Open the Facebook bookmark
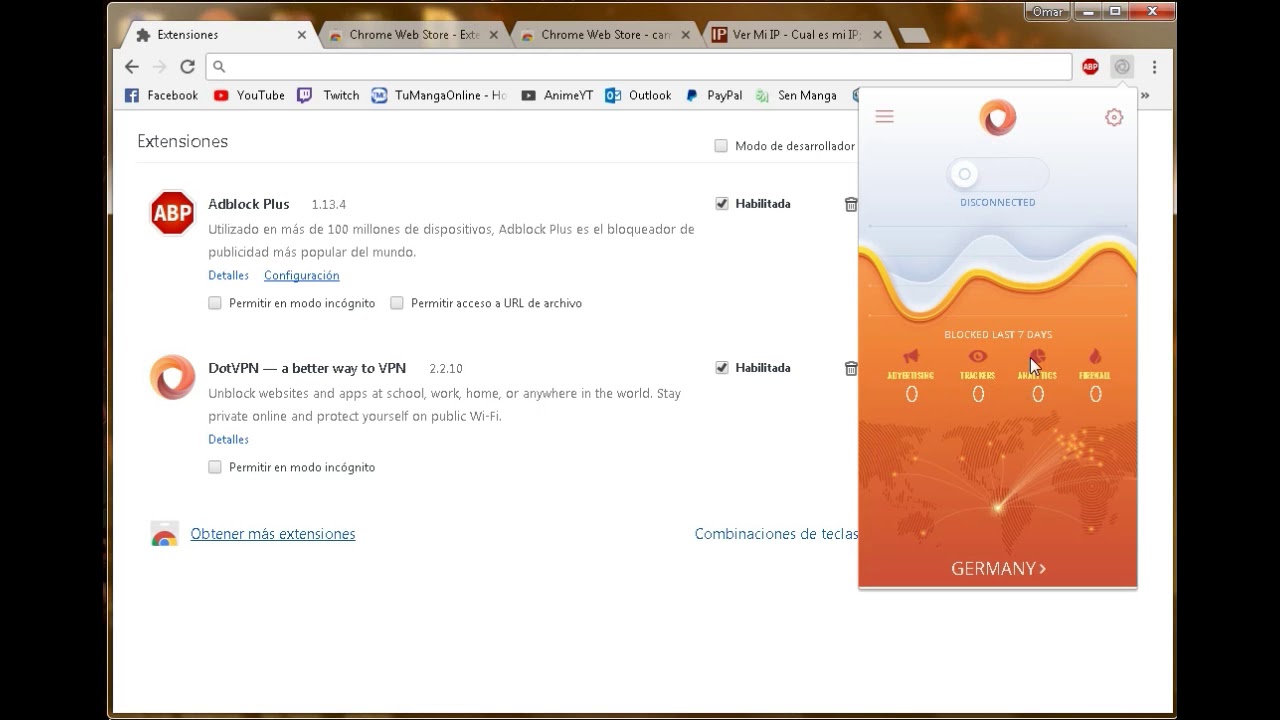The height and width of the screenshot is (720, 1280). (161, 95)
